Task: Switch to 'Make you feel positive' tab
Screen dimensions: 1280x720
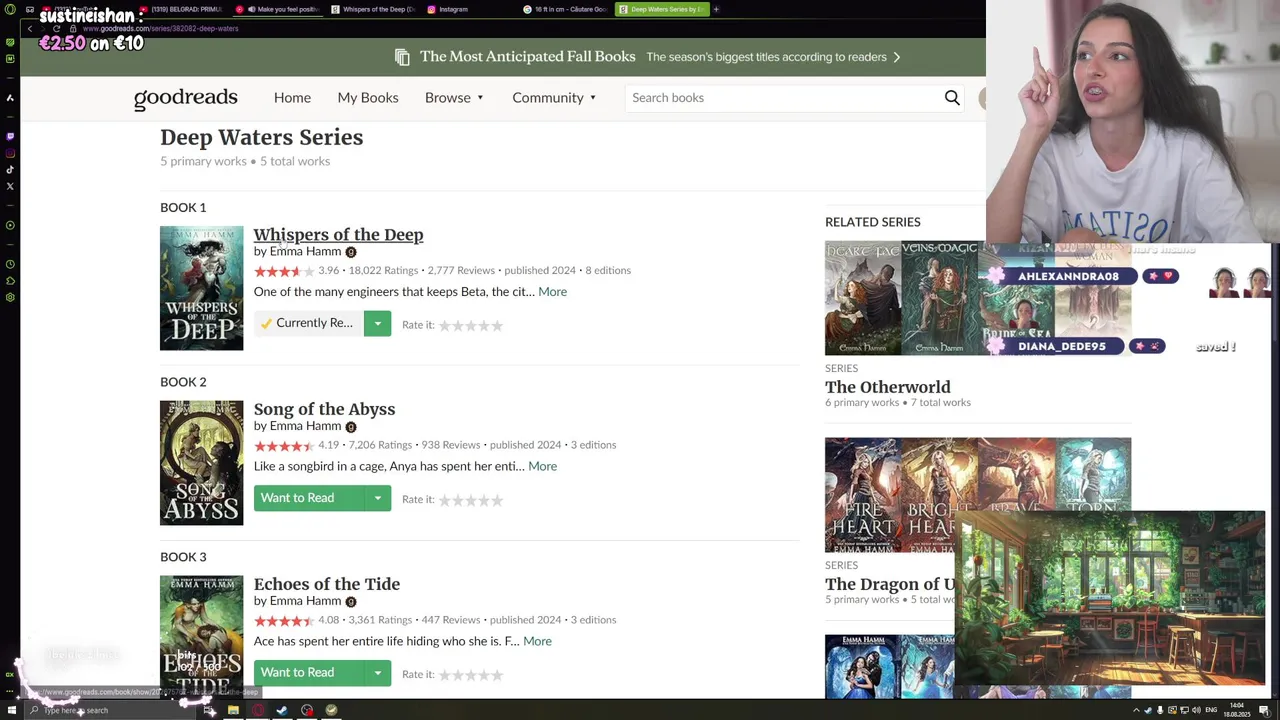Action: 277,9
